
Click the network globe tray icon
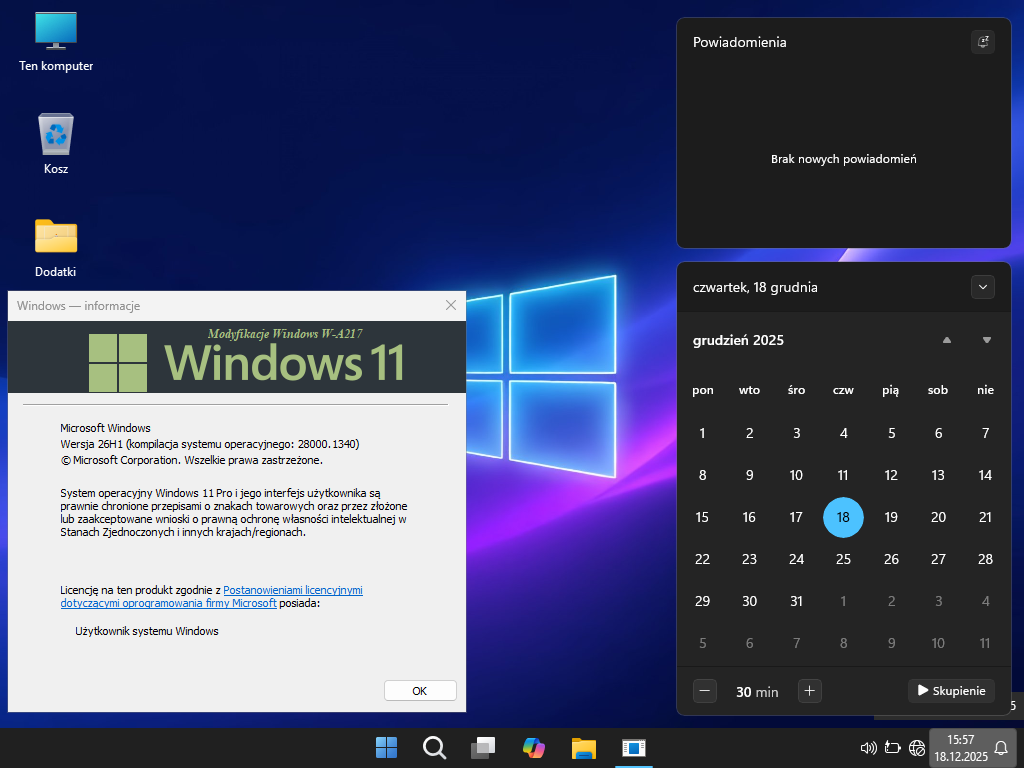[916, 747]
